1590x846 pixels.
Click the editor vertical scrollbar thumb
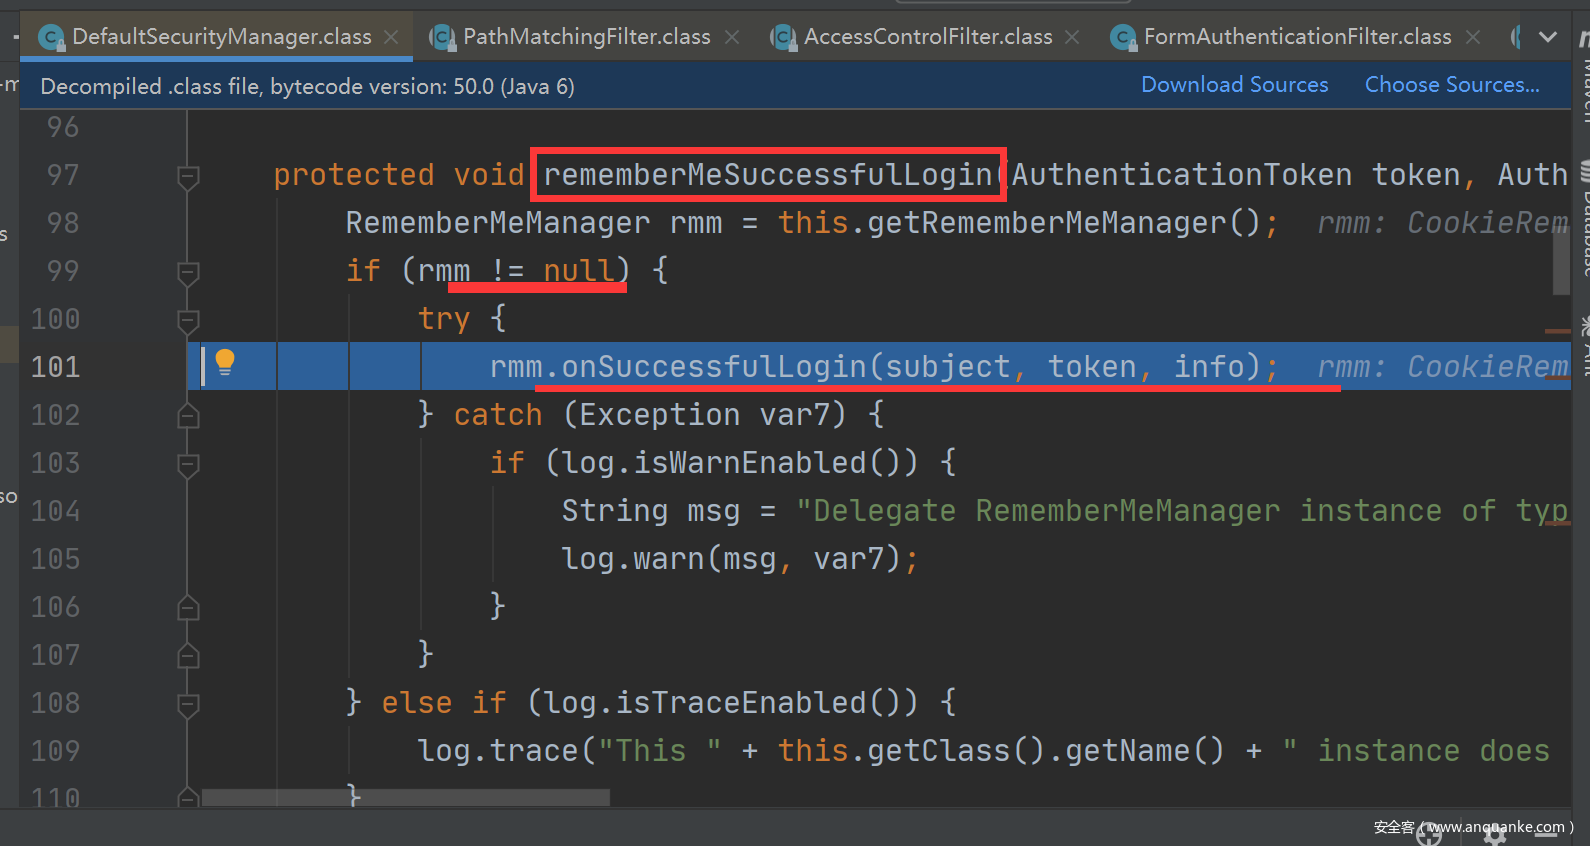[1560, 260]
